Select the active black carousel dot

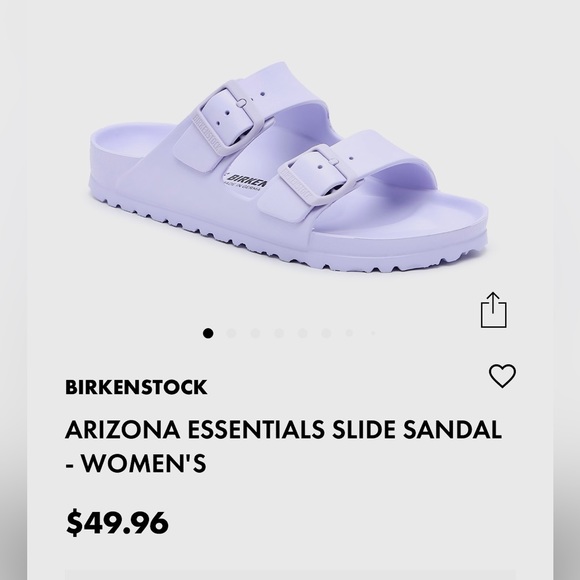pyautogui.click(x=208, y=333)
